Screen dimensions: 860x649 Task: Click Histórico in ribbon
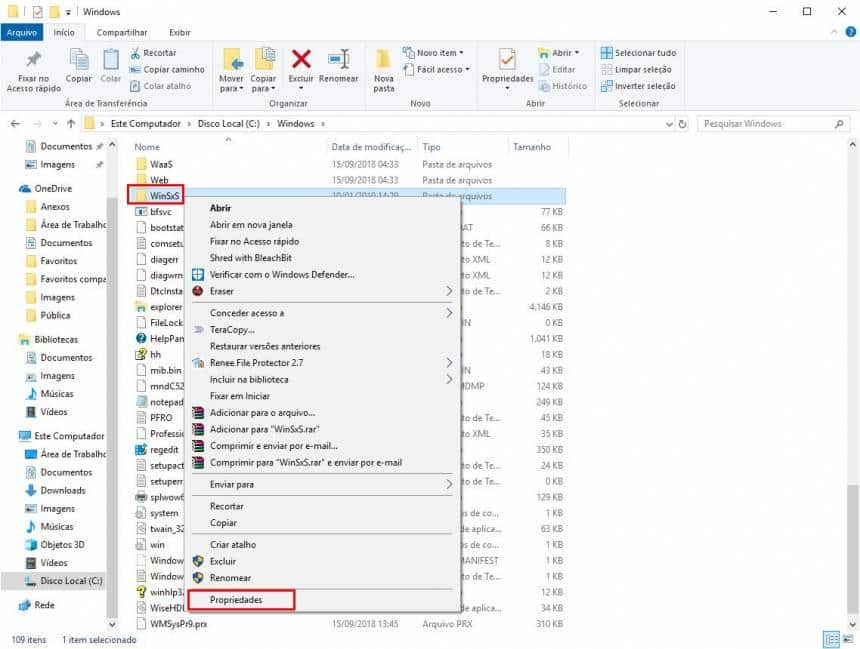coord(563,86)
